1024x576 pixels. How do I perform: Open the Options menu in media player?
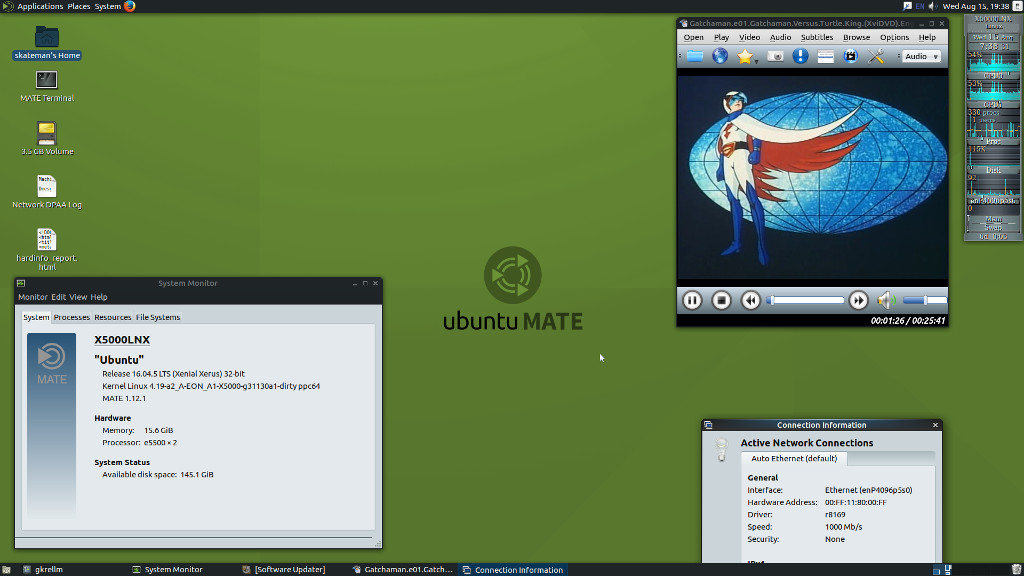tap(894, 37)
